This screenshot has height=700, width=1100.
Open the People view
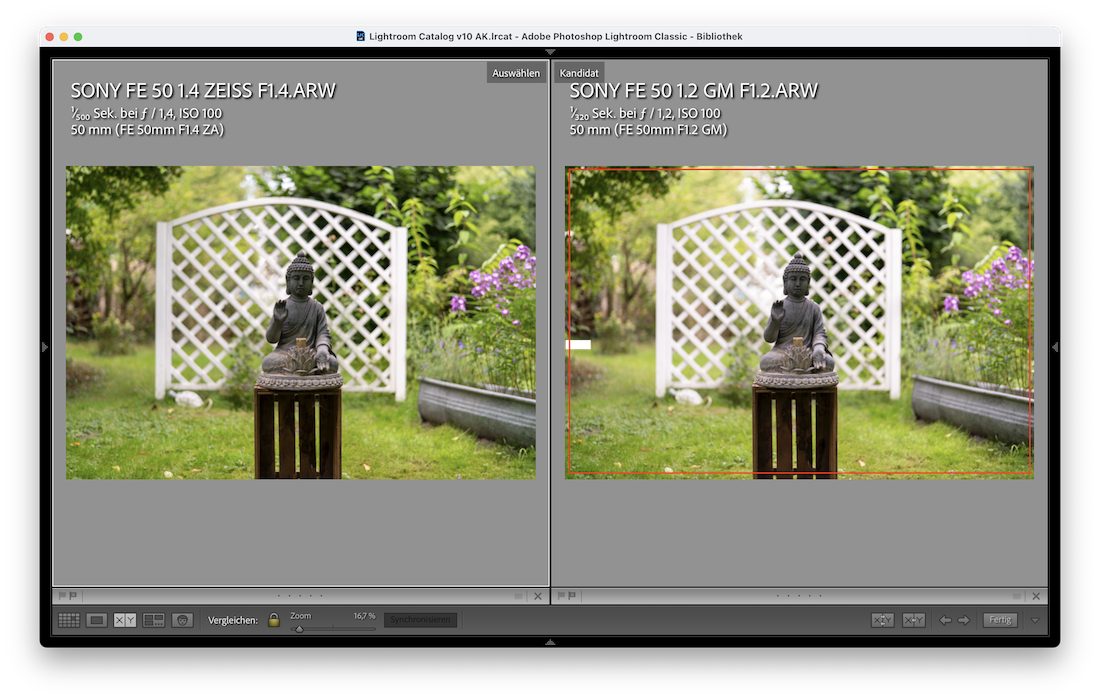(182, 619)
